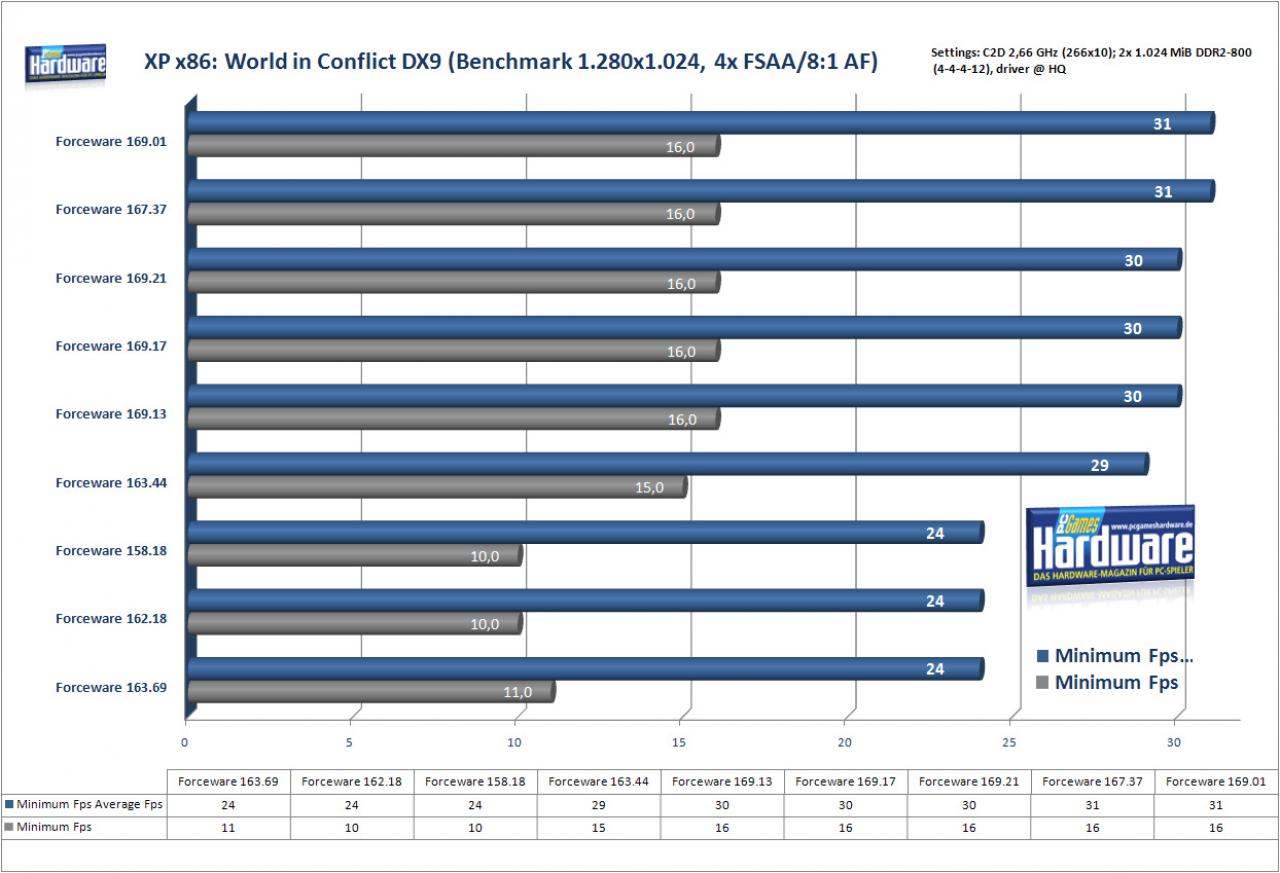Click the legend text 'Minimum Fps...' beside the blue square

tap(1124, 656)
